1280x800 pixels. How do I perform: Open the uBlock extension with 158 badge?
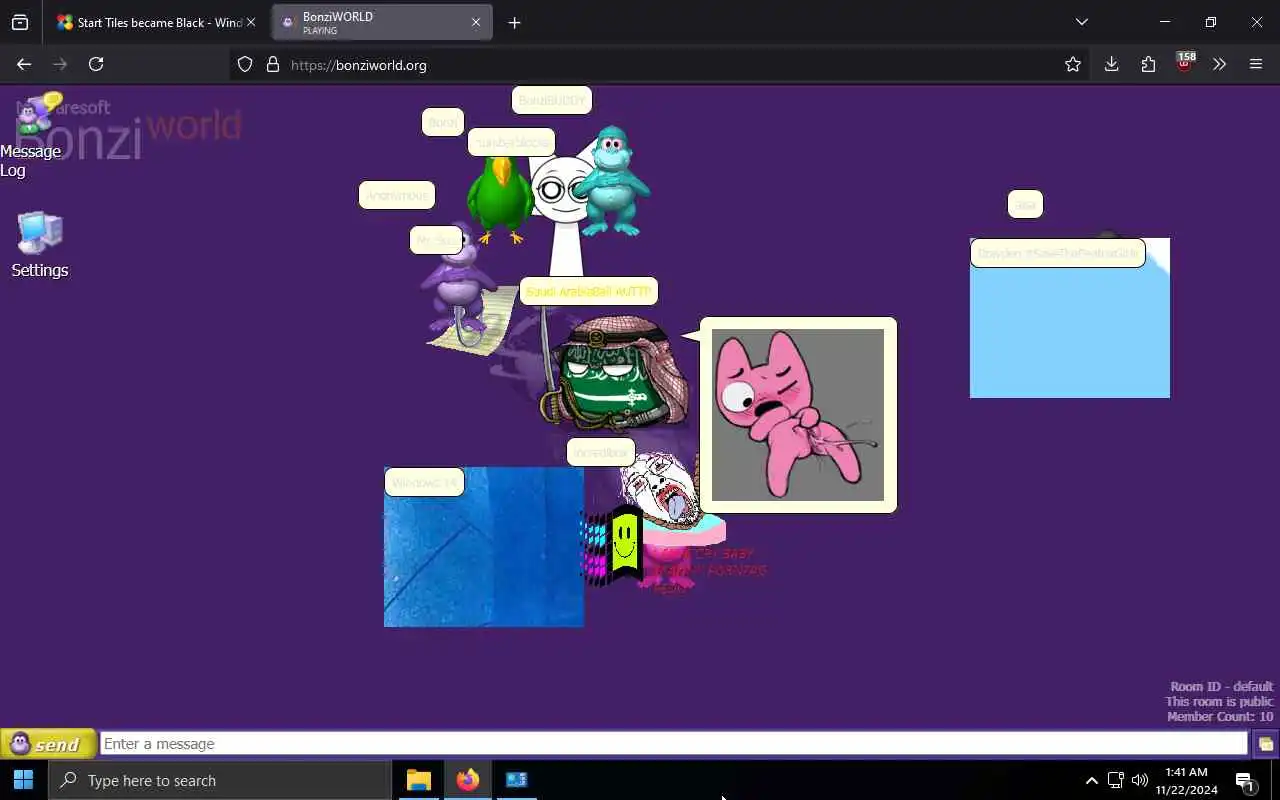(1185, 64)
